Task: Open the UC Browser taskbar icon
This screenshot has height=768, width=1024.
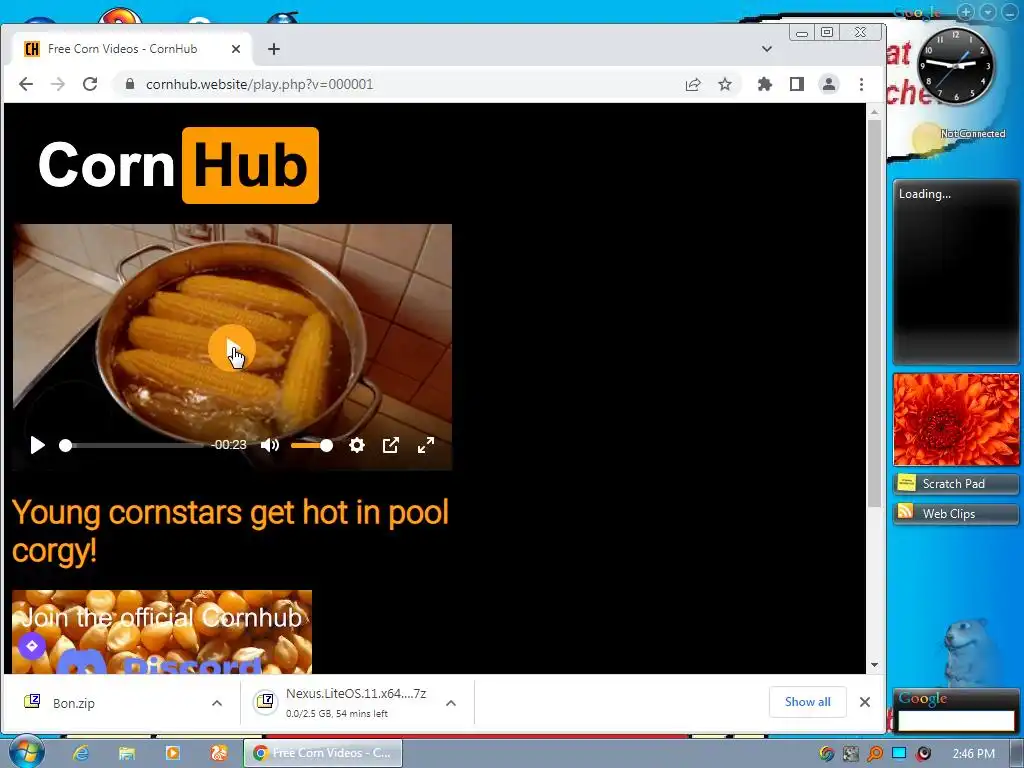Action: tap(218, 753)
